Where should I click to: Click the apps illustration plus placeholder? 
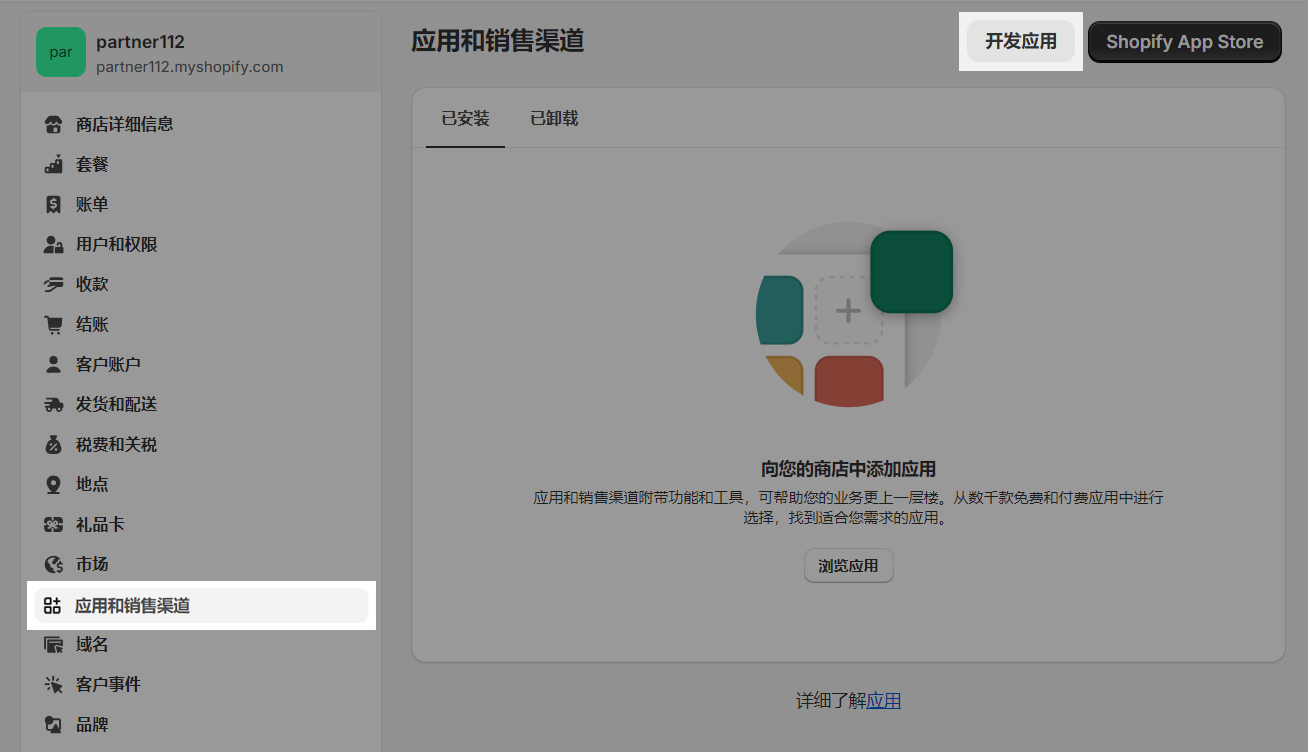pyautogui.click(x=849, y=311)
